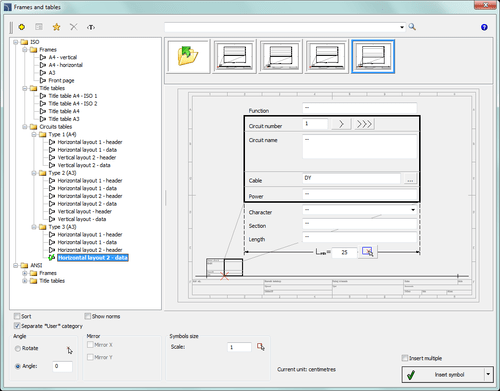Click the Circuit name input field

359,146
